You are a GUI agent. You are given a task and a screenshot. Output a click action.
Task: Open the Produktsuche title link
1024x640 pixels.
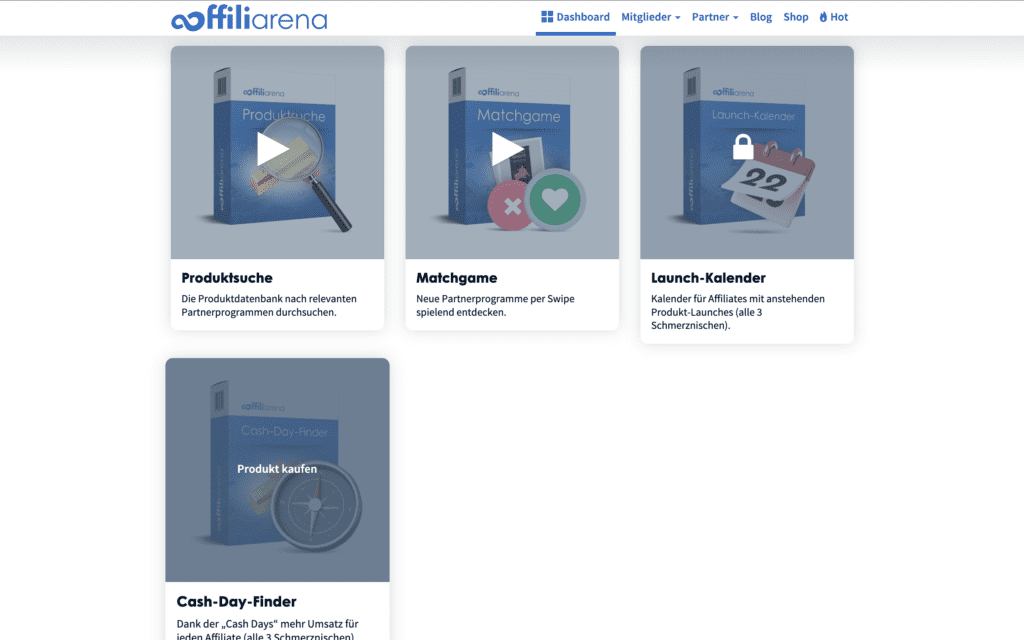click(x=227, y=278)
